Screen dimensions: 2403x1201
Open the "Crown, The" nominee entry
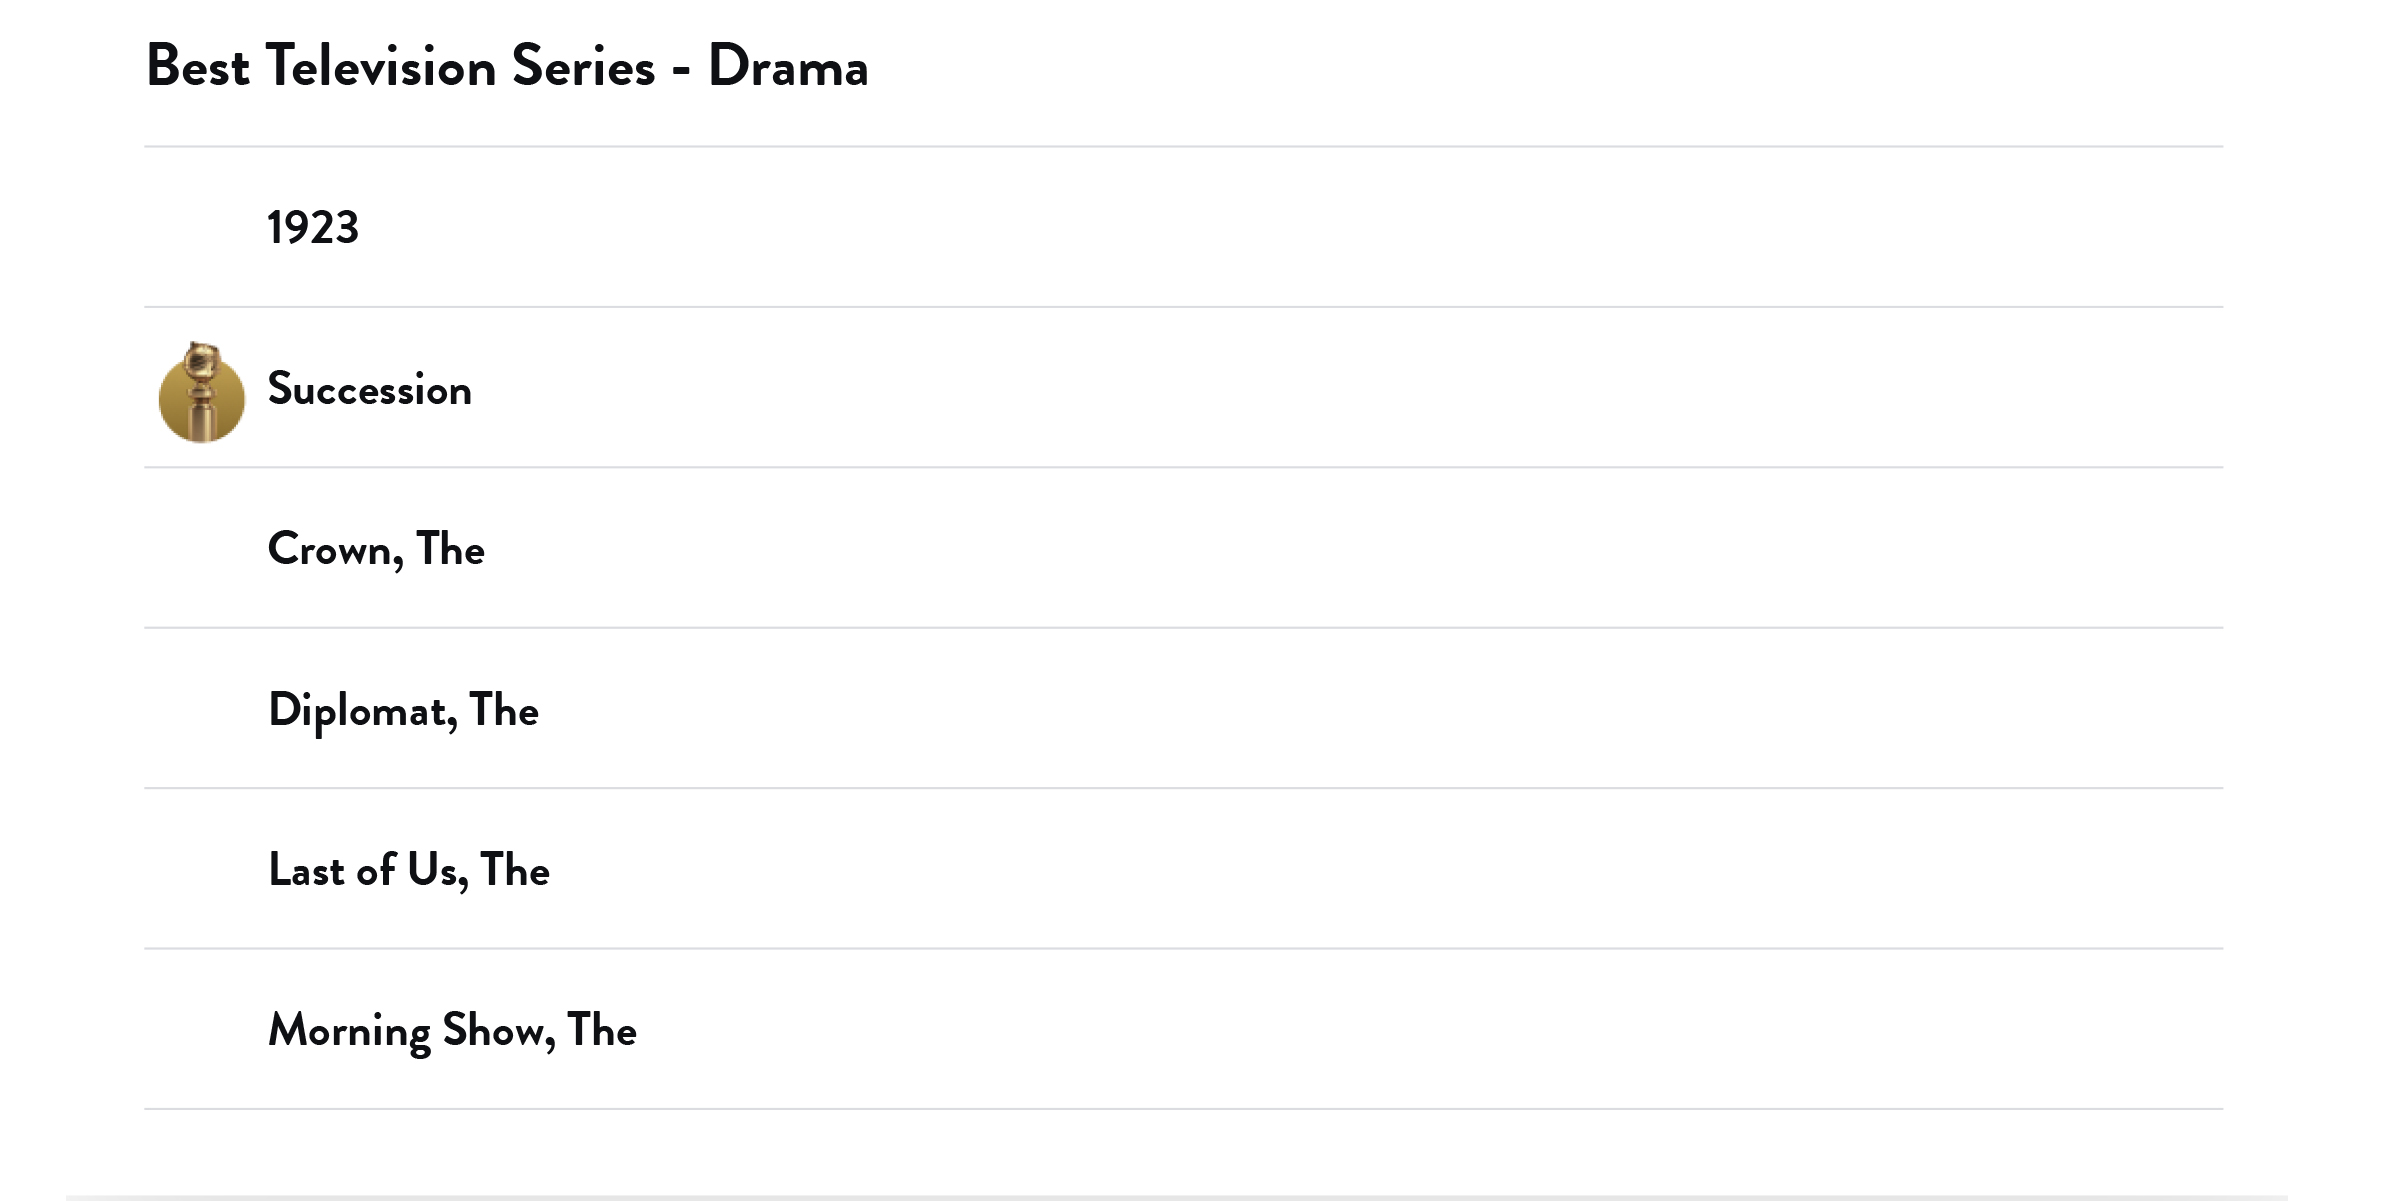376,549
